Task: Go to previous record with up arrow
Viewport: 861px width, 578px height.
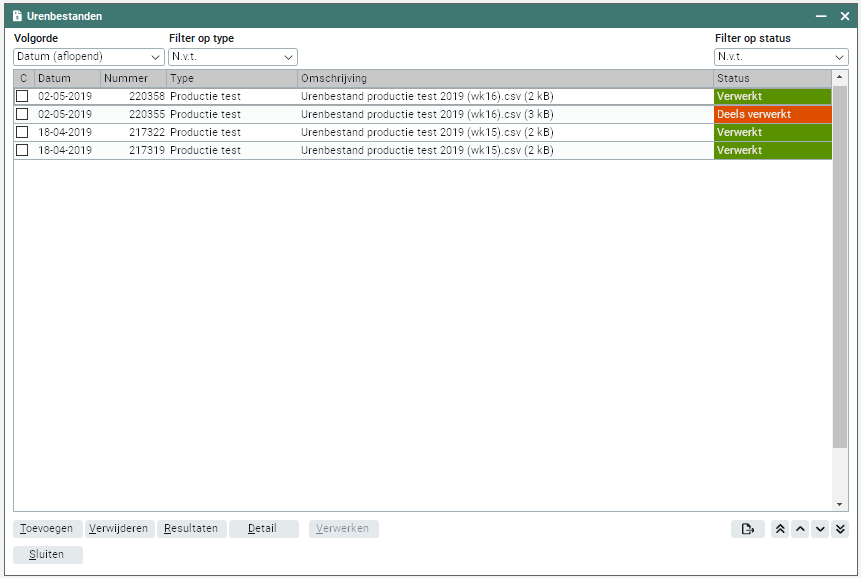Action: pyautogui.click(x=800, y=529)
